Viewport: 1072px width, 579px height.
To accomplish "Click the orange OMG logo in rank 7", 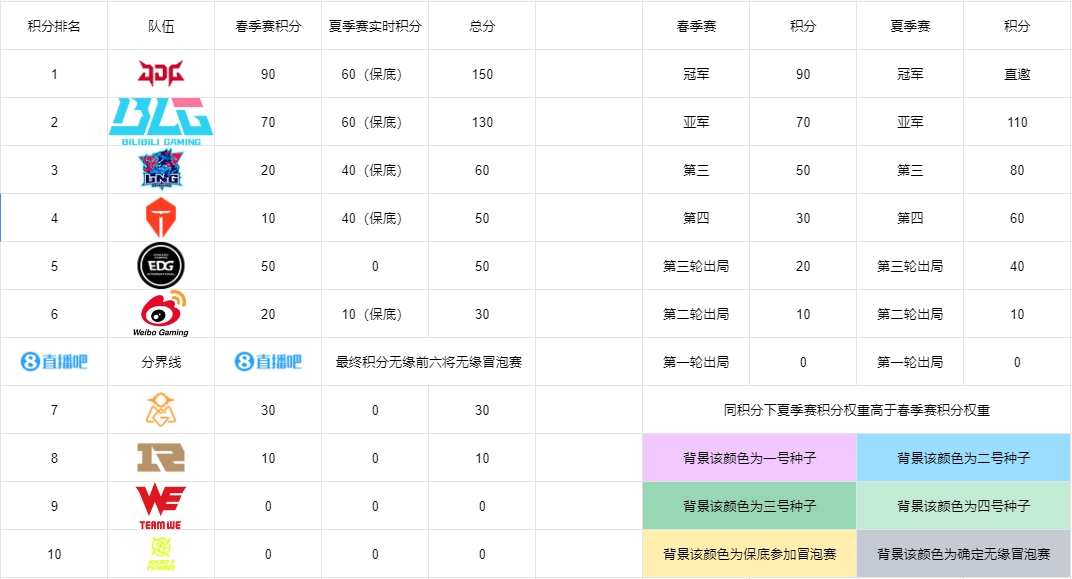I will click(x=161, y=409).
